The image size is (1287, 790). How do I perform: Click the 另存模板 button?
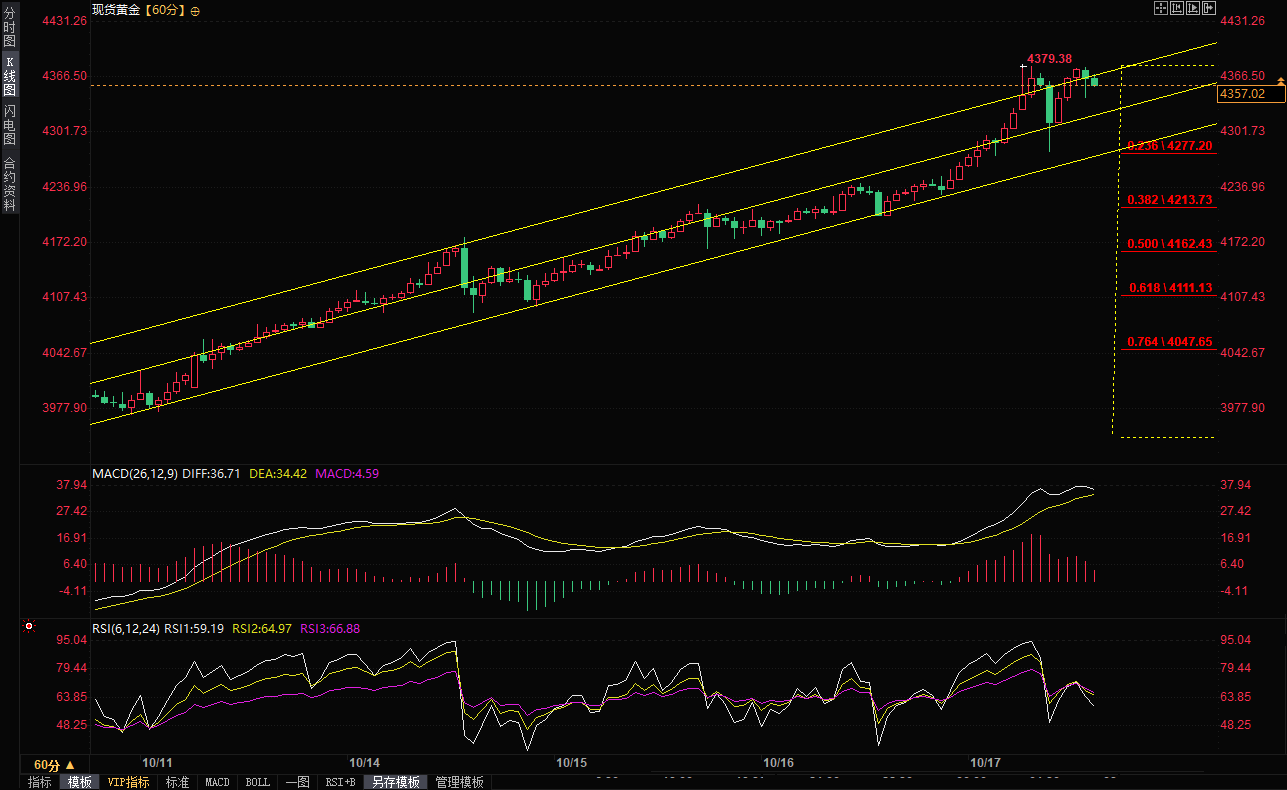396,782
